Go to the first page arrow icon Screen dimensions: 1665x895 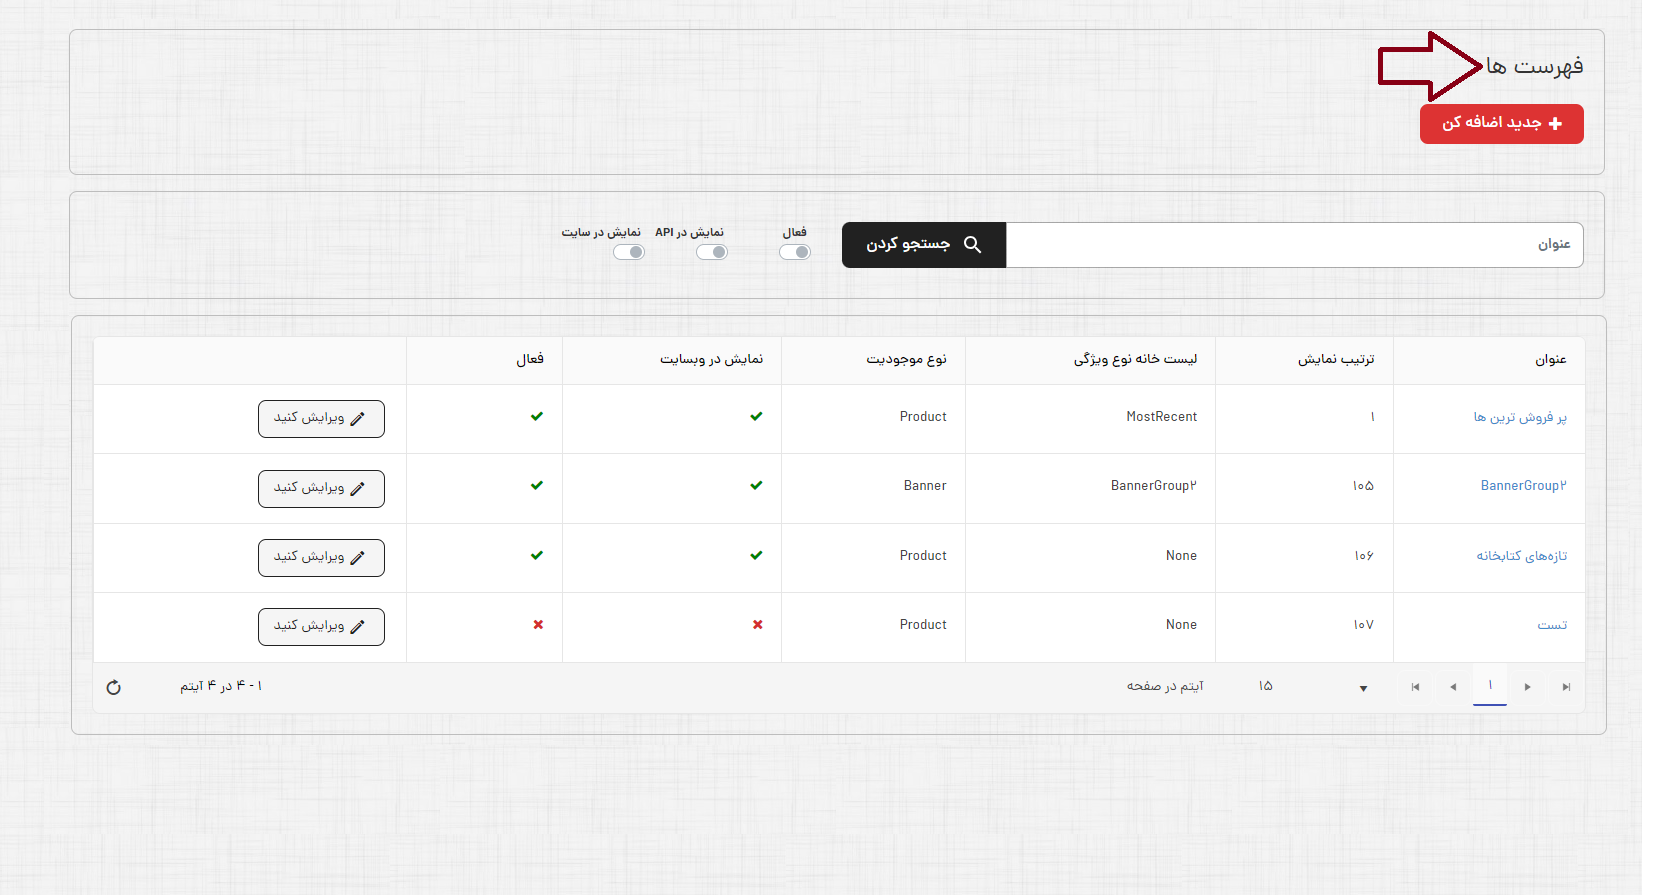pos(1566,687)
